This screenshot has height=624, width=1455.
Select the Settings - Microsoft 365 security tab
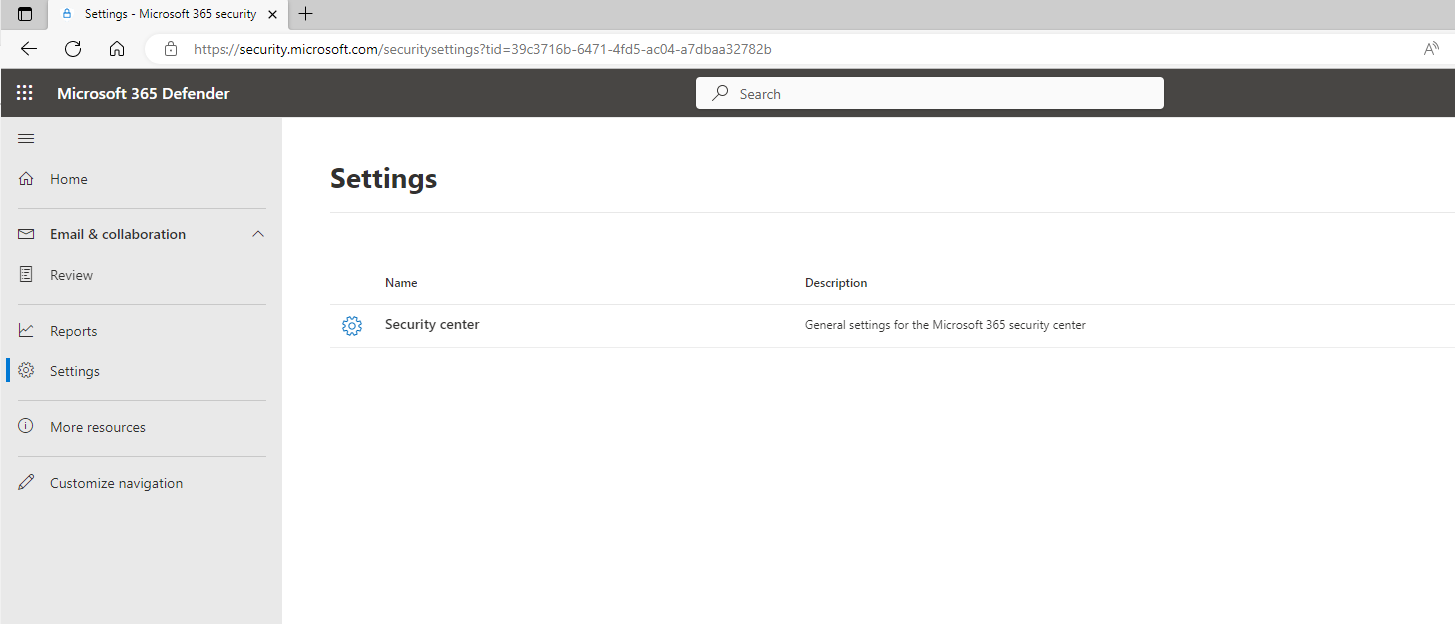168,14
